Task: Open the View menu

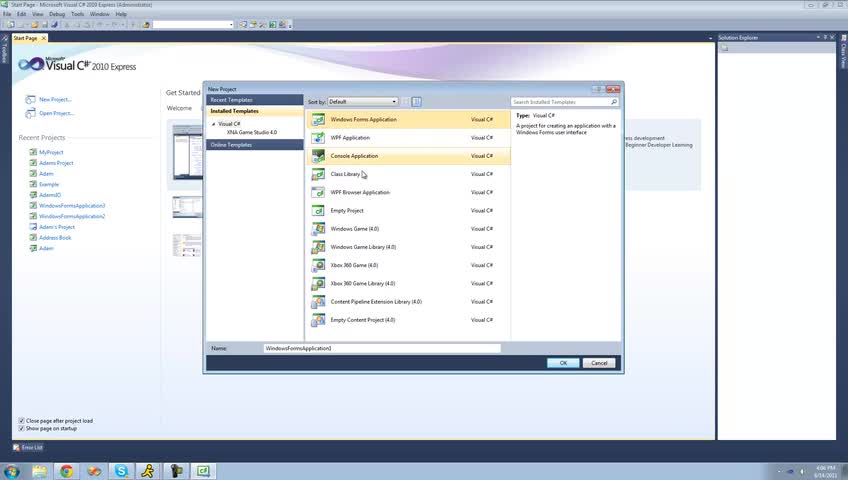Action: (38, 14)
